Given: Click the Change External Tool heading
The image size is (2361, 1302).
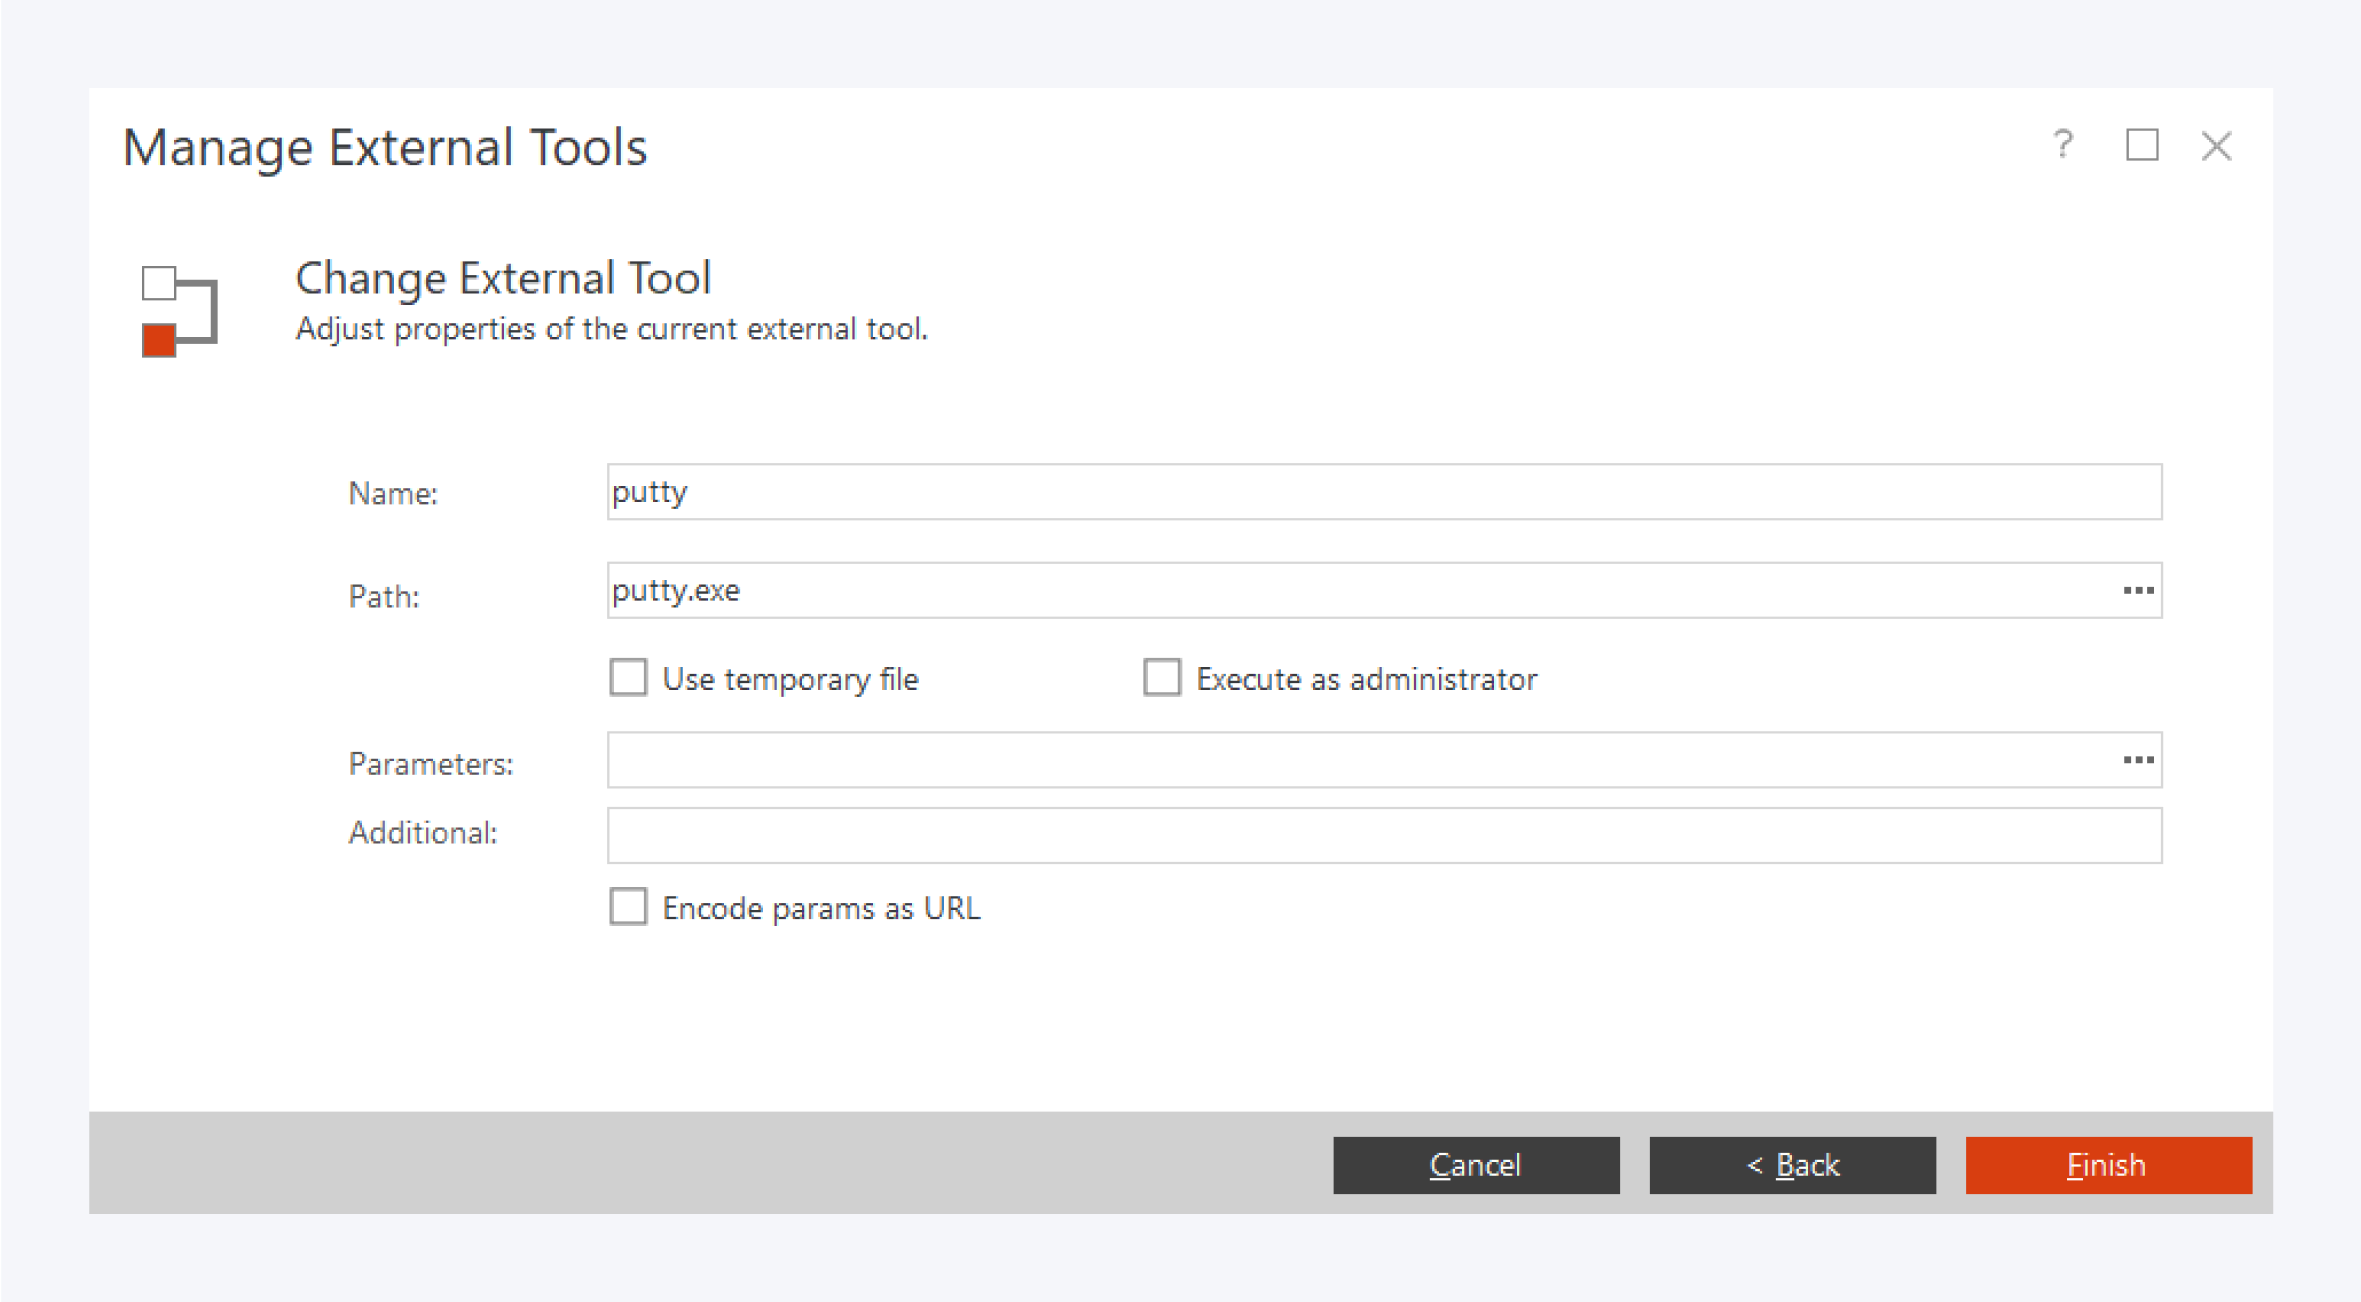Looking at the screenshot, I should tap(503, 278).
